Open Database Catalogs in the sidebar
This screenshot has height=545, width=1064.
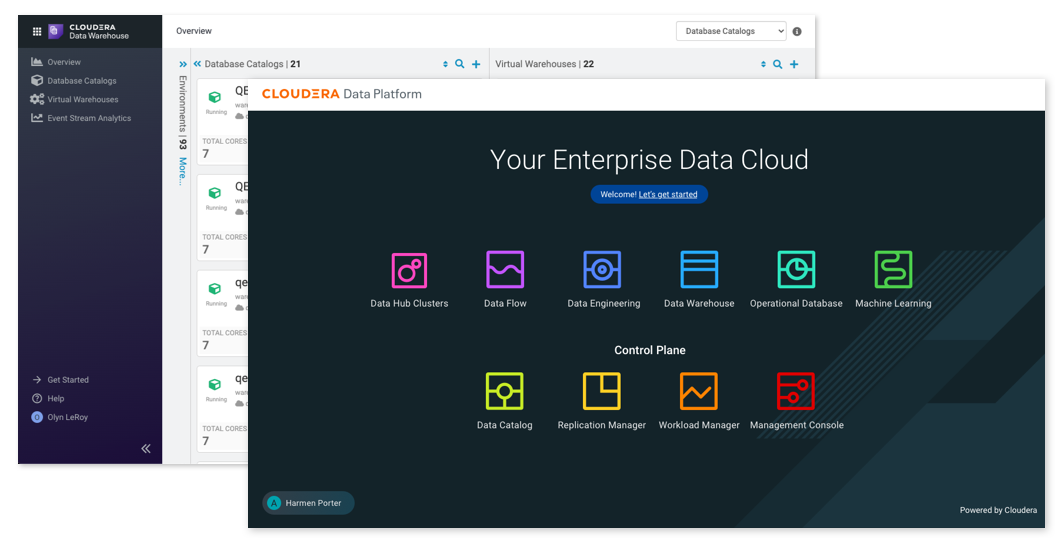pyautogui.click(x=74, y=80)
